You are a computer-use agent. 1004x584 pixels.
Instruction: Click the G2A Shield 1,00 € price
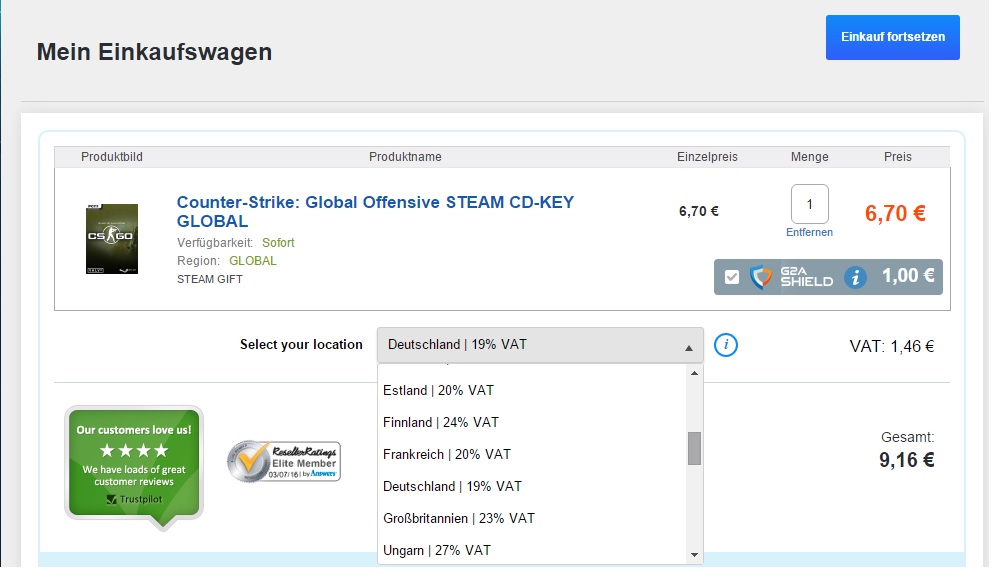(x=908, y=276)
